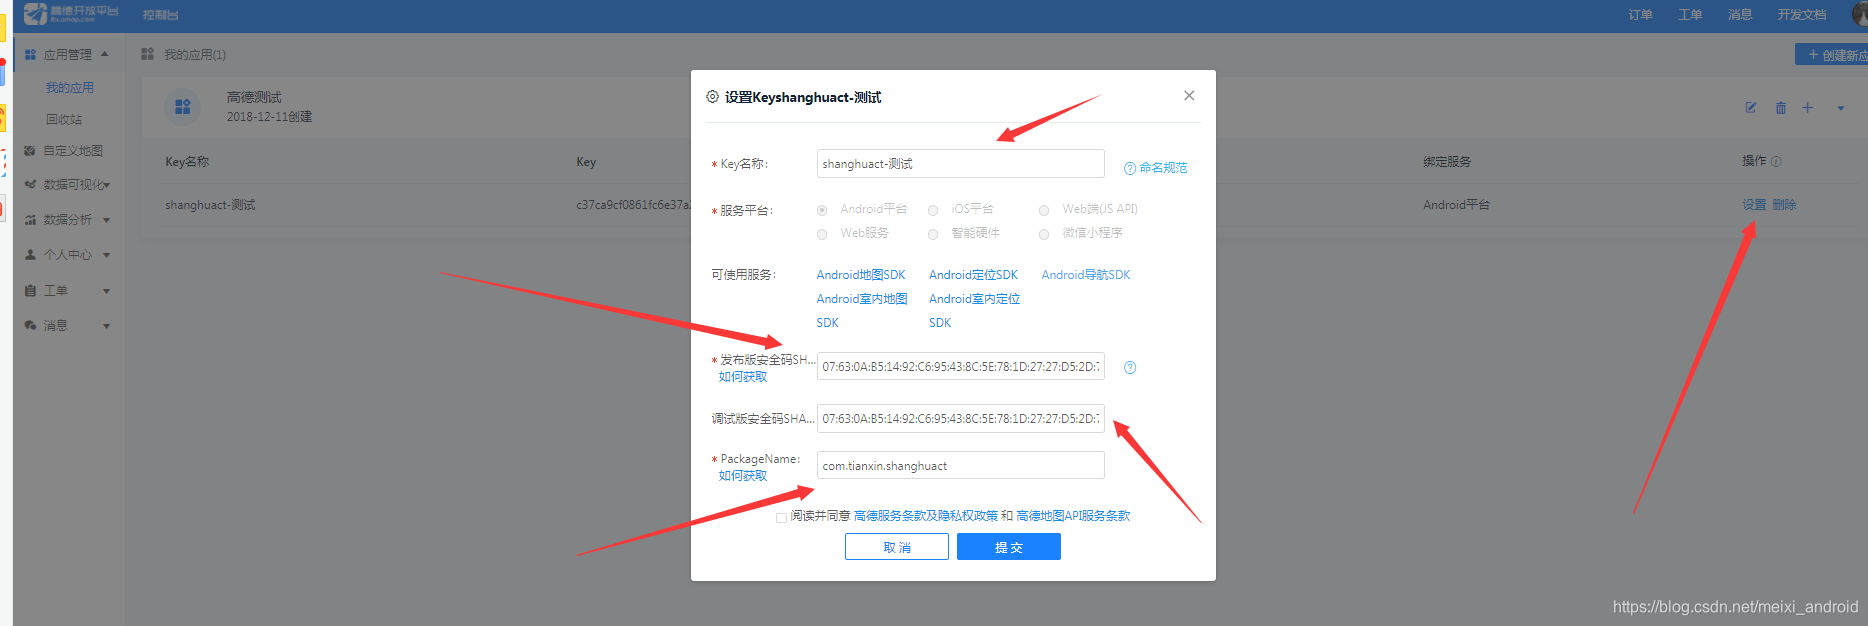Image resolution: width=1868 pixels, height=626 pixels.
Task: Close the 设置Key dialog with the X
Action: tap(1189, 96)
